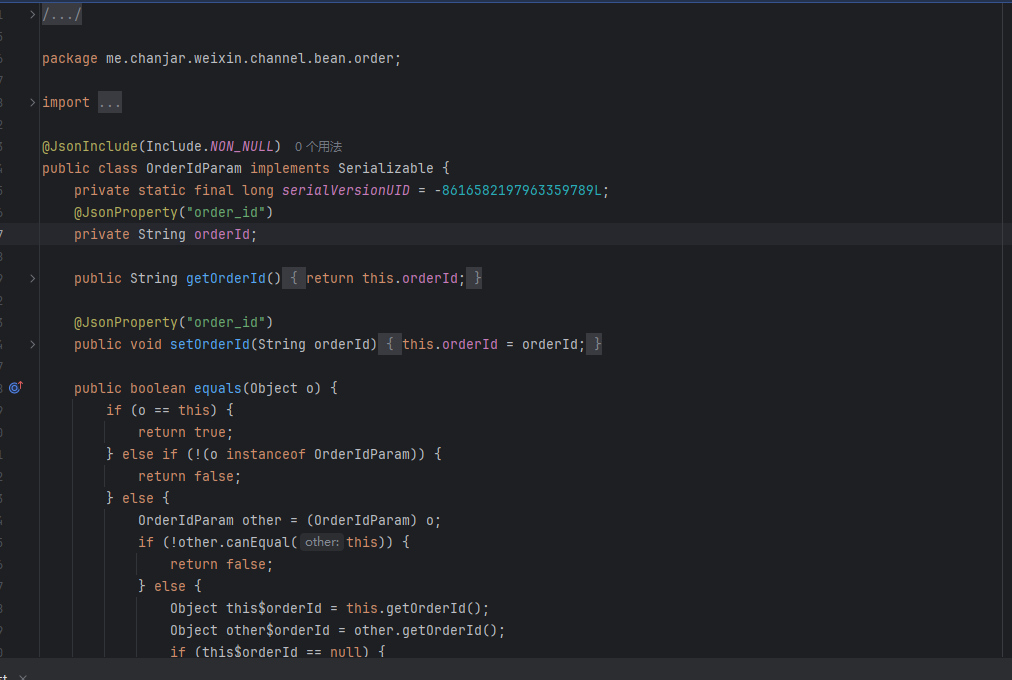This screenshot has height=680, width=1012.
Task: Click the collapsed import ... placeholder
Action: (110, 103)
